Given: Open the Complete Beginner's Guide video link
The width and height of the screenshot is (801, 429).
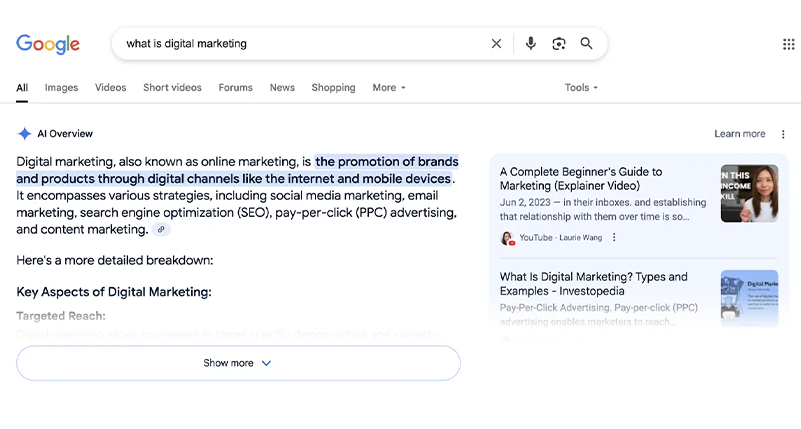Looking at the screenshot, I should [581, 178].
